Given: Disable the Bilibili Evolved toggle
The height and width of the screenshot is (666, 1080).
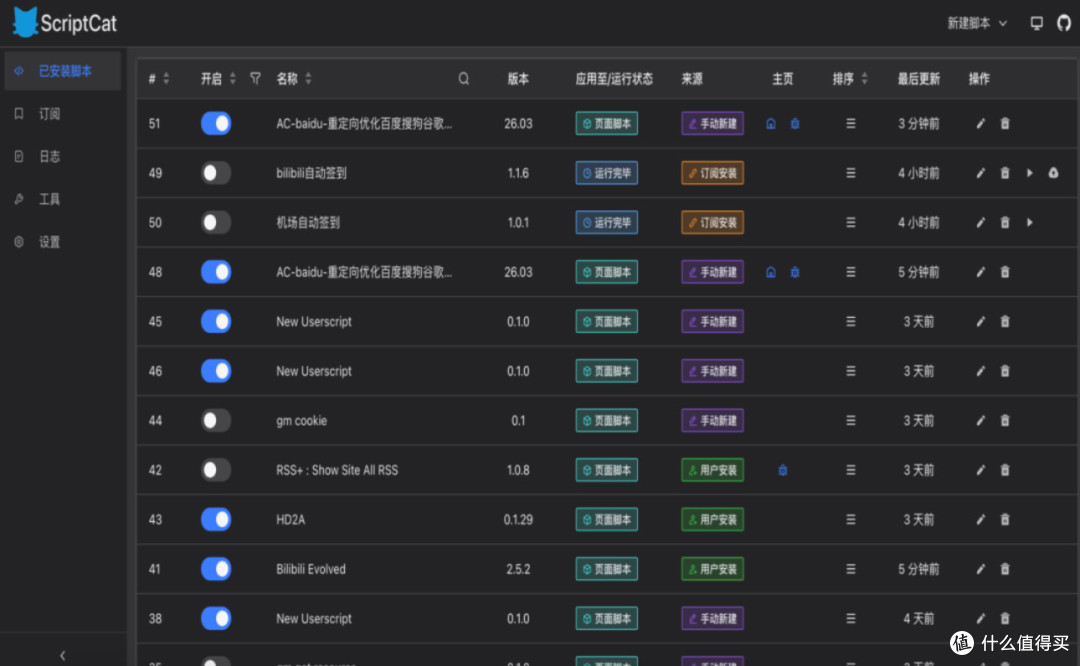Looking at the screenshot, I should (x=216, y=570).
